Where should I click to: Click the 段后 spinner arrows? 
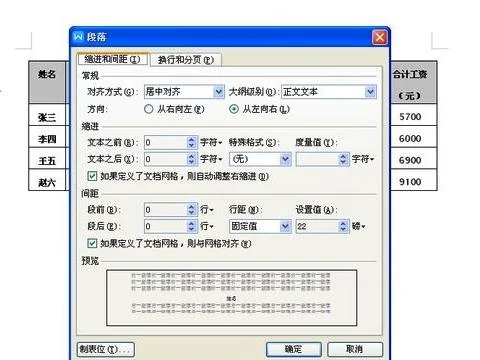[191, 226]
